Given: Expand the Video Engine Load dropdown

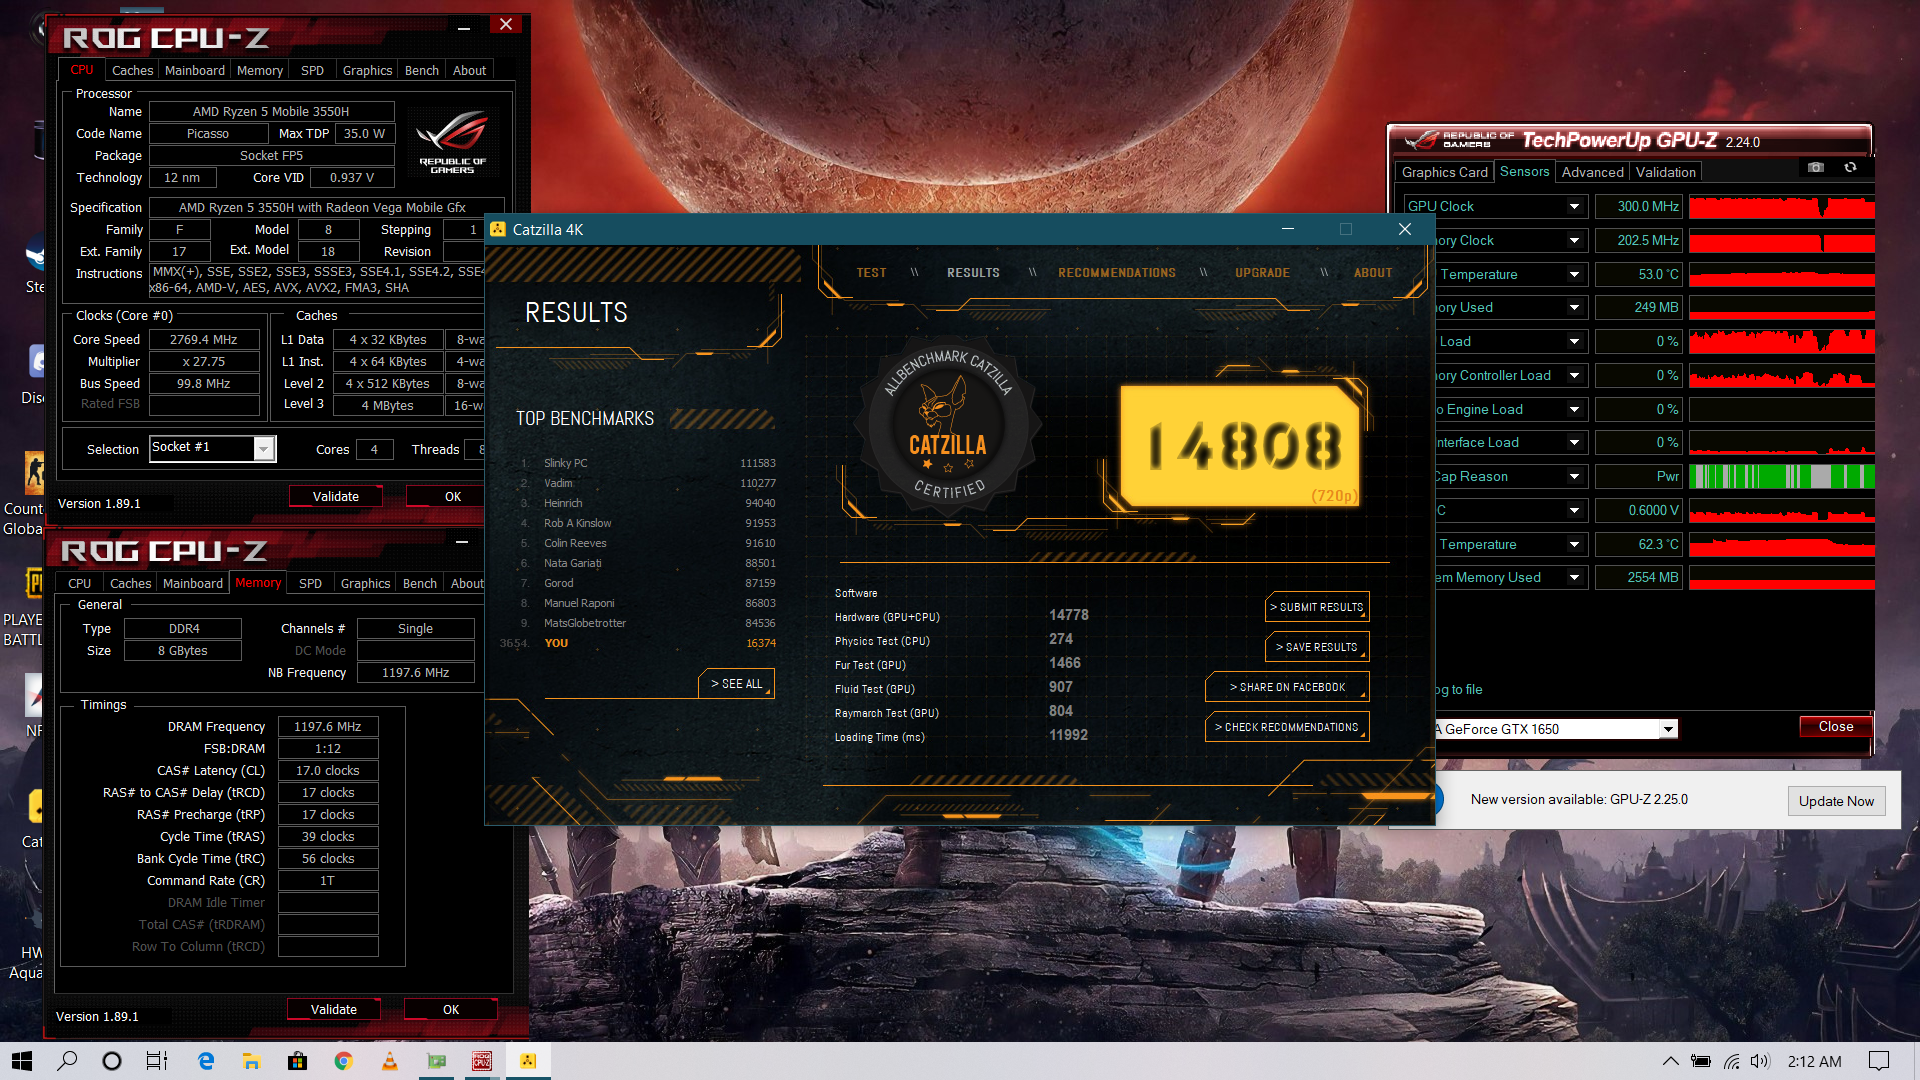Looking at the screenshot, I should tap(1574, 410).
